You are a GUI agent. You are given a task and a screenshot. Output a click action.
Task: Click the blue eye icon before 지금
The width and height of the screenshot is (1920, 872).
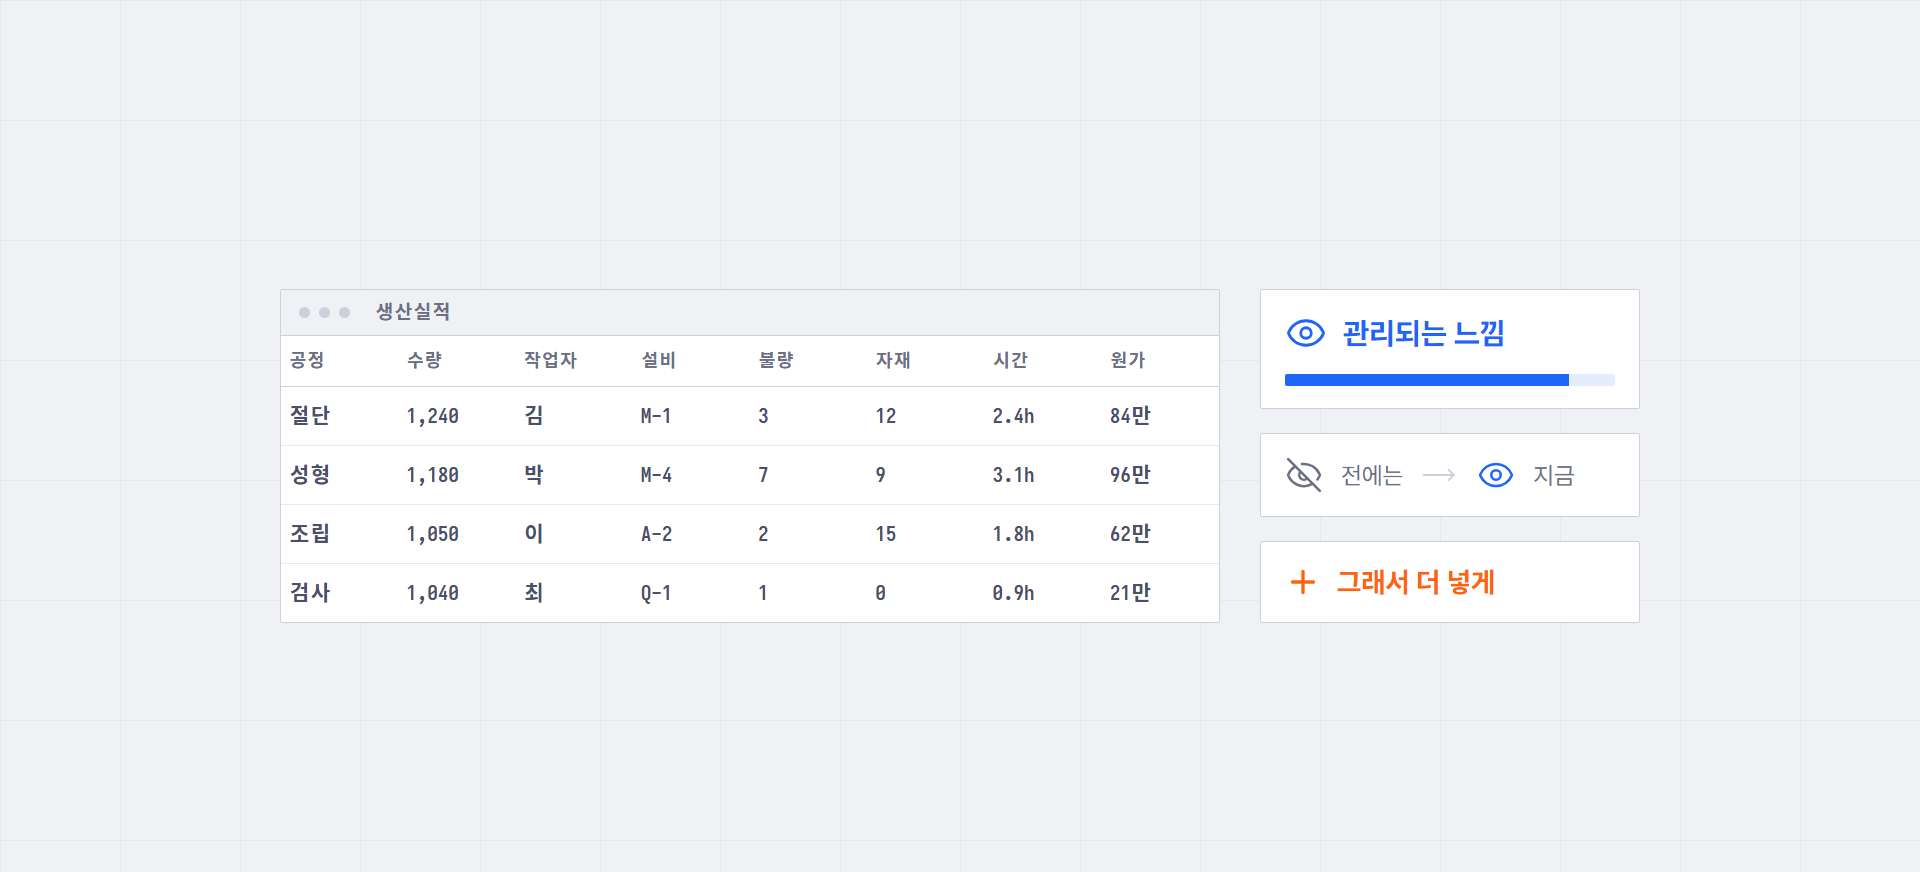pos(1496,475)
